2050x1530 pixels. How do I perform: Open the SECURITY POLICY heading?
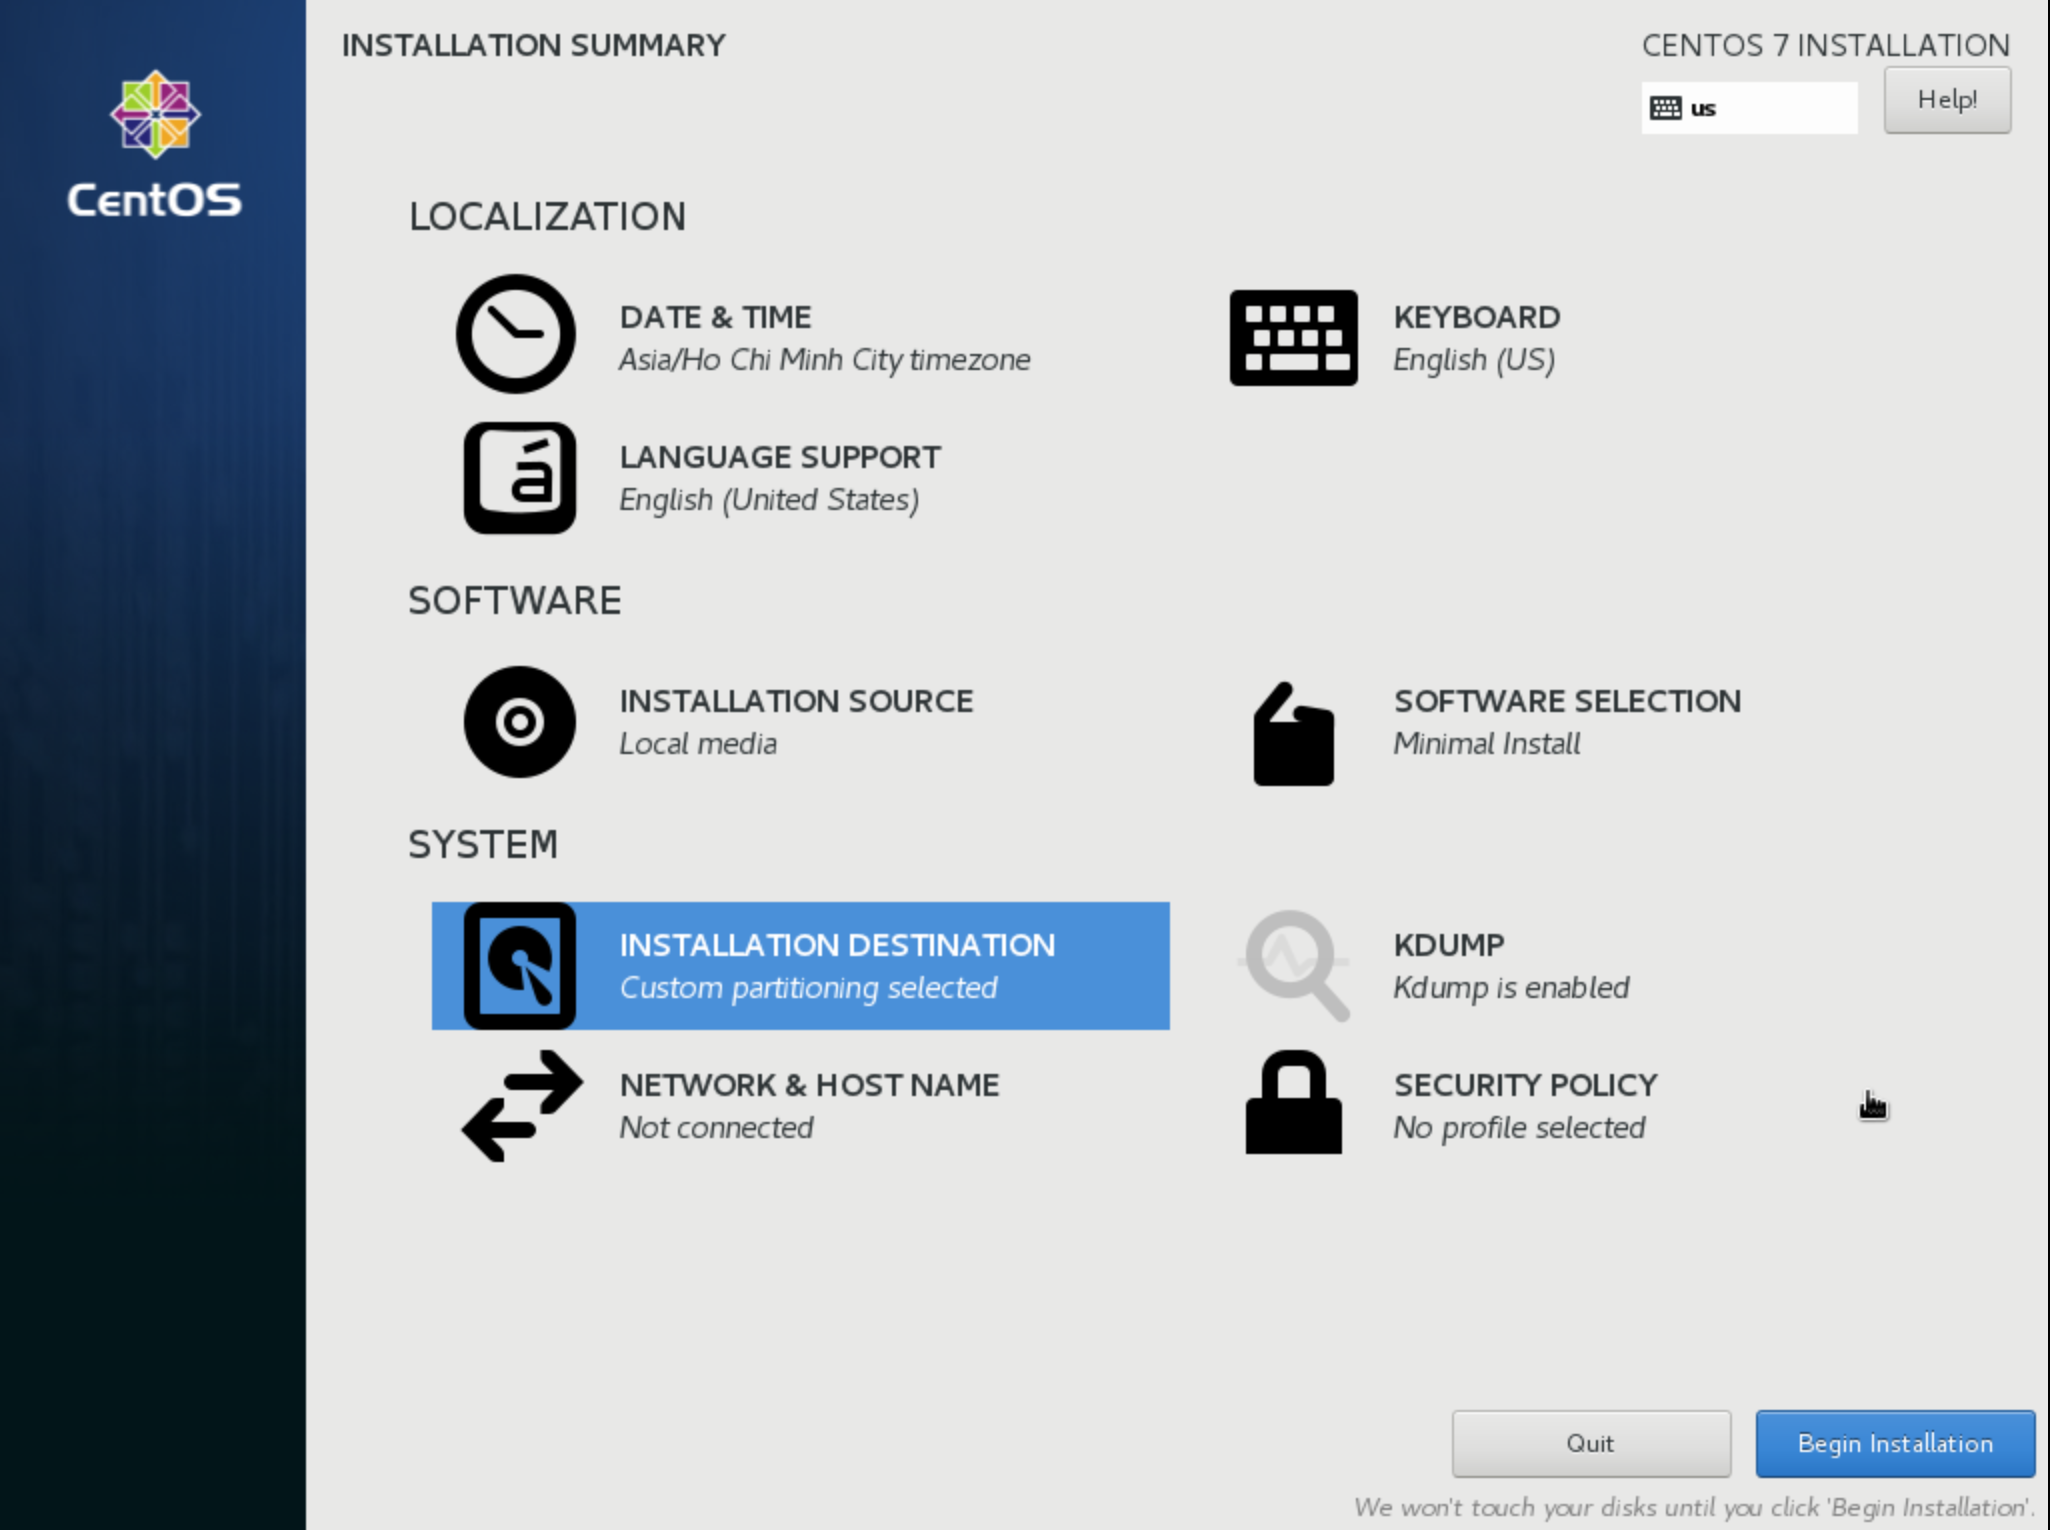(x=1525, y=1085)
